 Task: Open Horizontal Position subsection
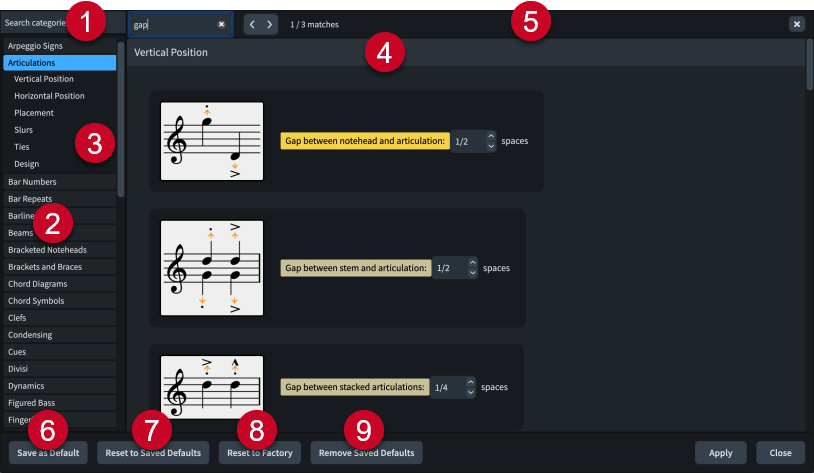click(x=49, y=95)
